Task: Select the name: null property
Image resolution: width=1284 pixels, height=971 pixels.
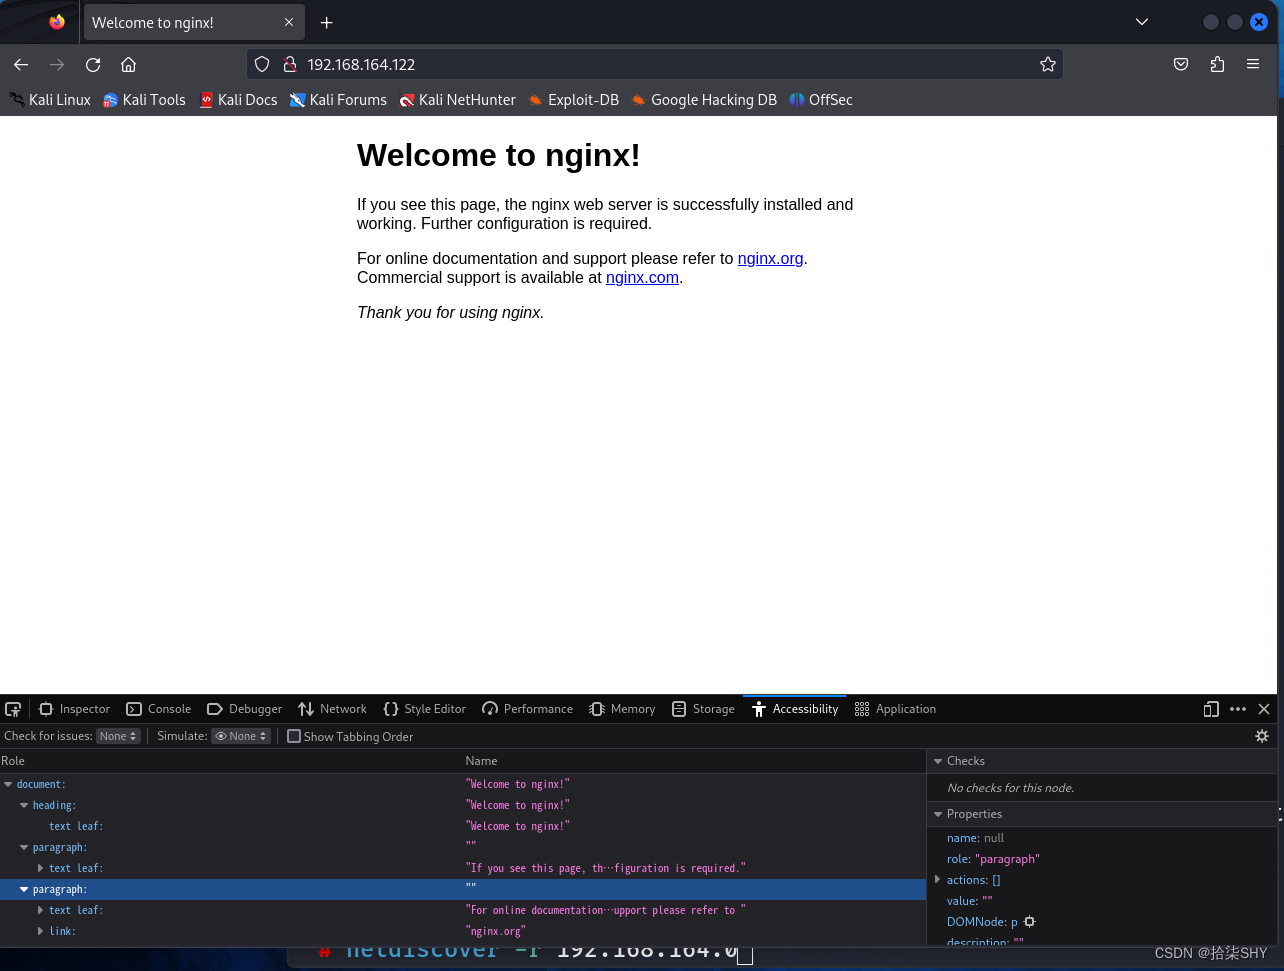Action: [975, 838]
